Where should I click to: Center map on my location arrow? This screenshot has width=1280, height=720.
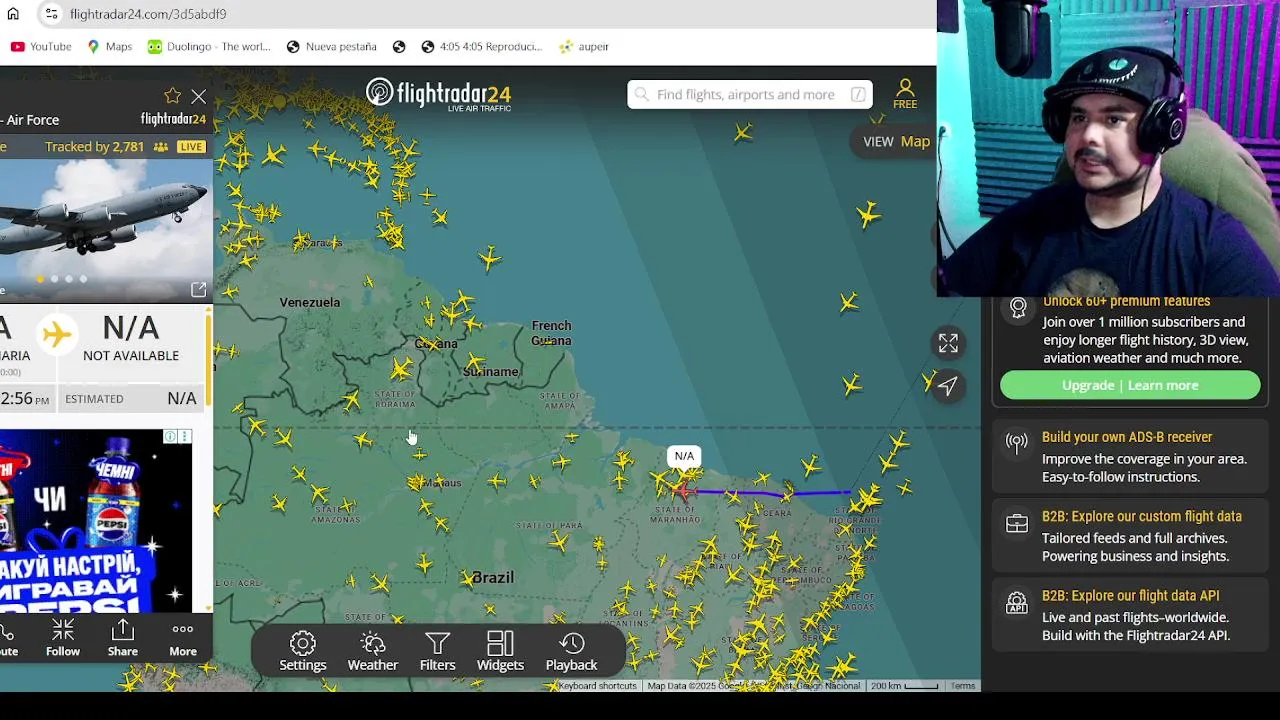[x=948, y=385]
